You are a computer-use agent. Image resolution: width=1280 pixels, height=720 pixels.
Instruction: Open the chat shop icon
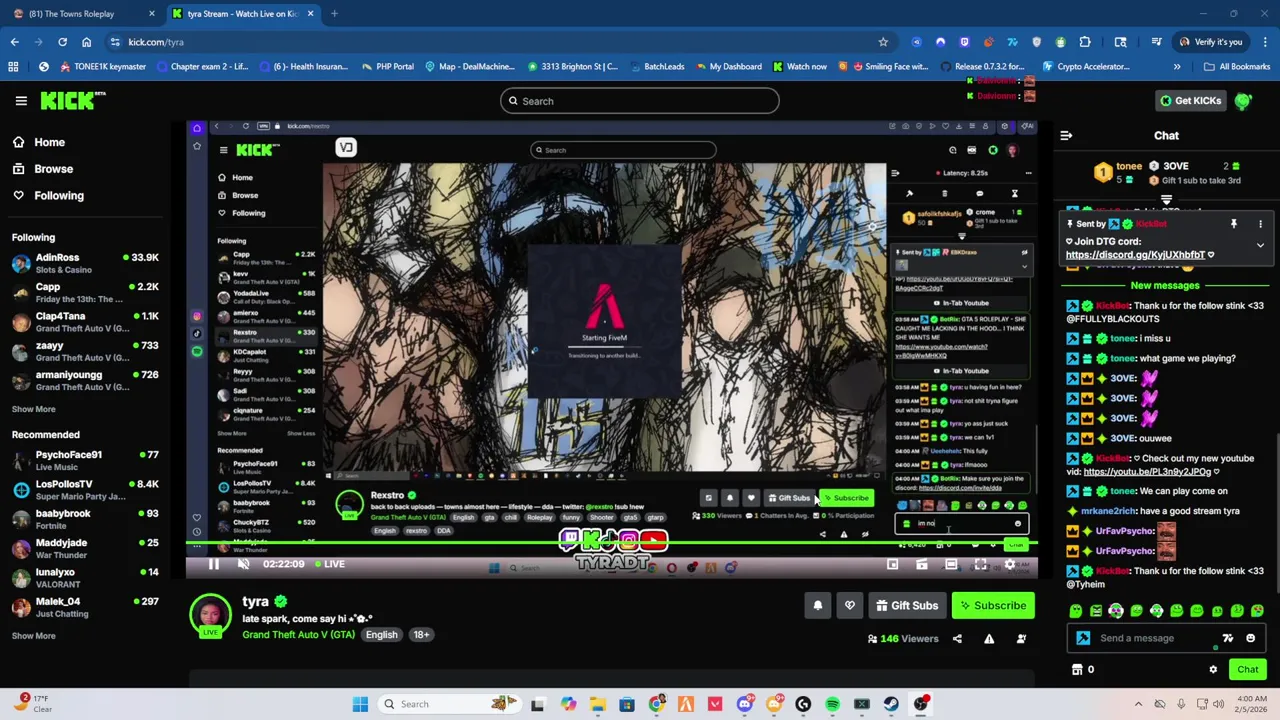1078,669
